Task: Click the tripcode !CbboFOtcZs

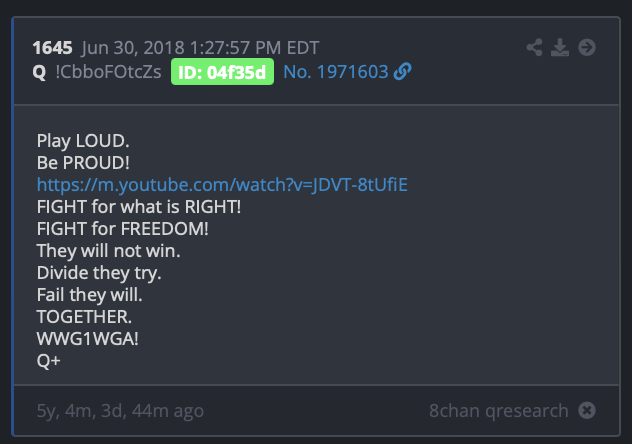Action: (108, 72)
